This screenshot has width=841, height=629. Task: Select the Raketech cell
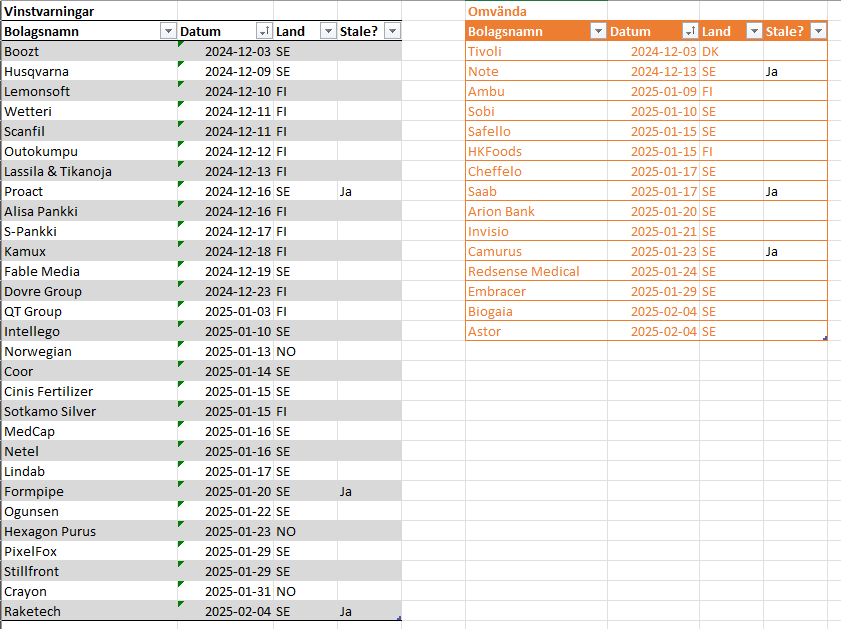(90, 612)
